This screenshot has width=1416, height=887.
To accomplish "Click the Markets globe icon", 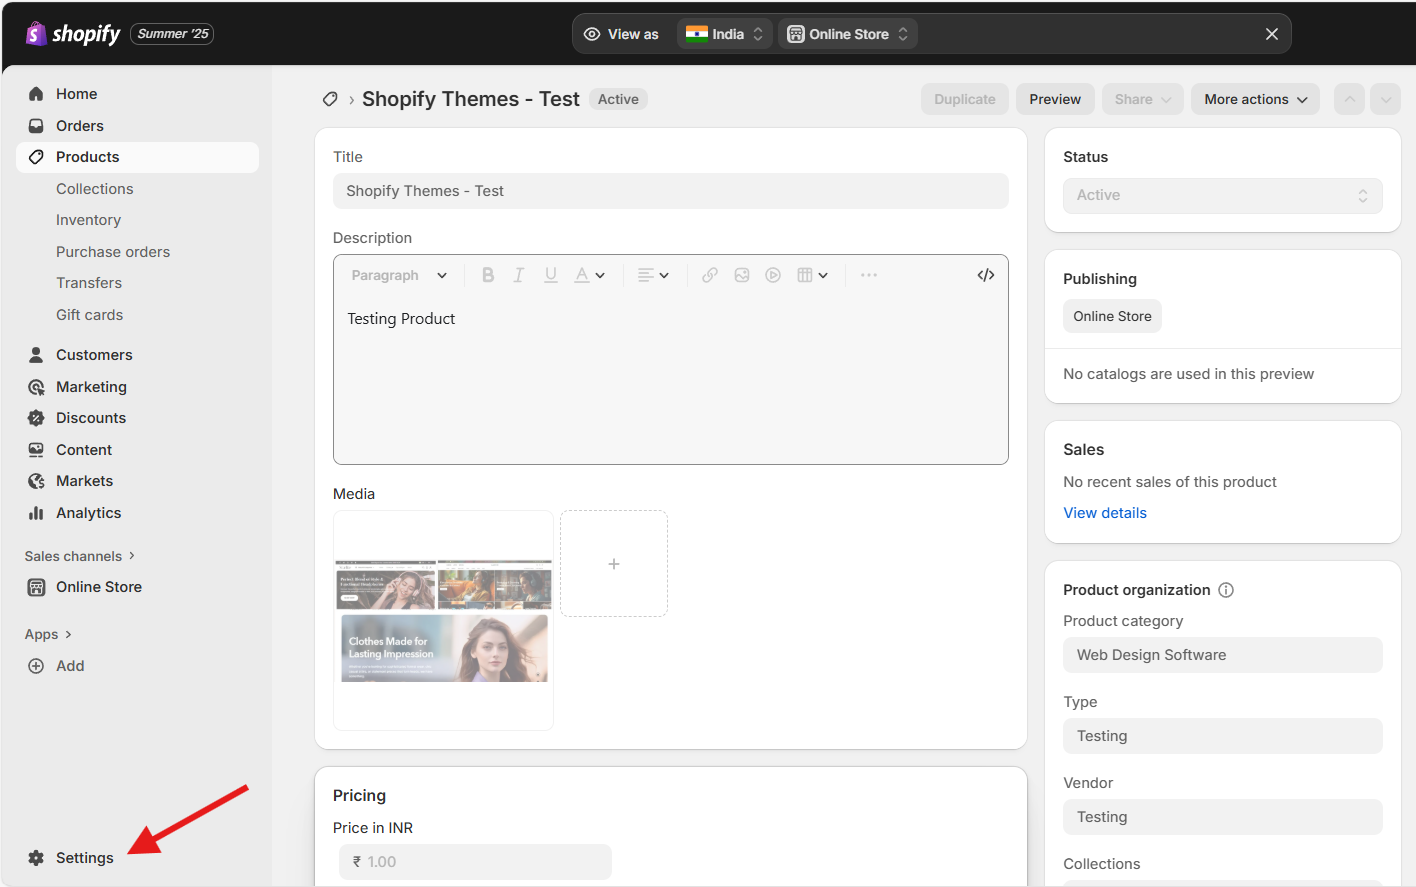I will coord(36,481).
